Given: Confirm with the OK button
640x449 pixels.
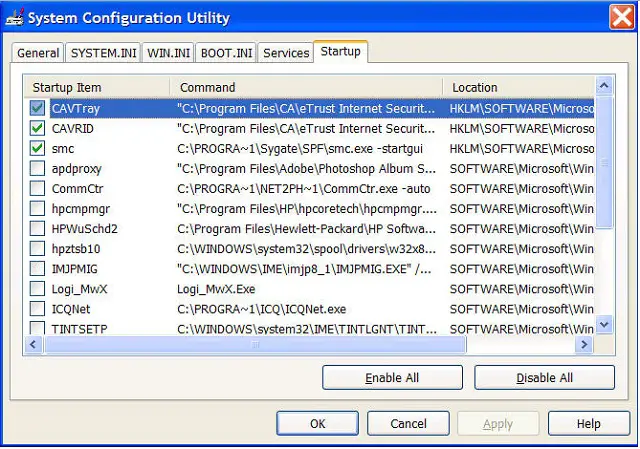Looking at the screenshot, I should pos(318,423).
